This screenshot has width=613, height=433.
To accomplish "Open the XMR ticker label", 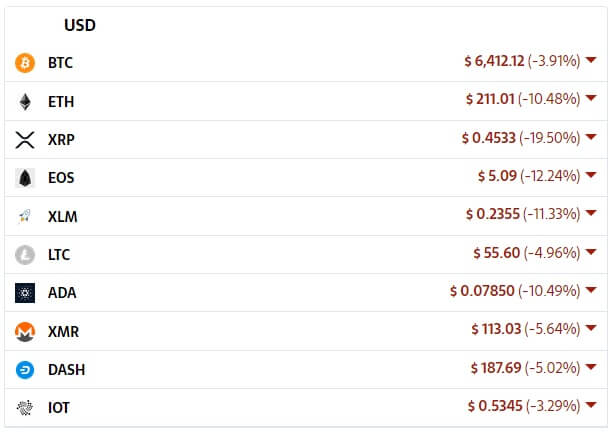I will coord(63,331).
